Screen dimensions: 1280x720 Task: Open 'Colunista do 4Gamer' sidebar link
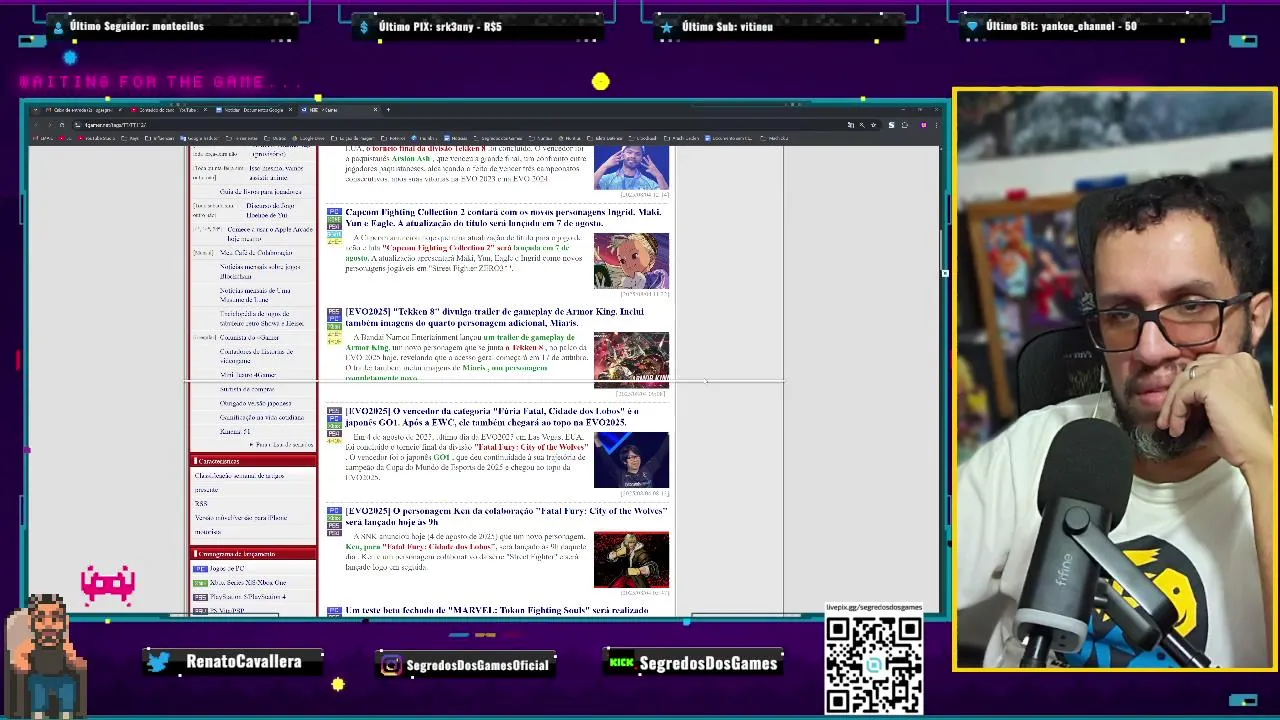pyautogui.click(x=249, y=338)
